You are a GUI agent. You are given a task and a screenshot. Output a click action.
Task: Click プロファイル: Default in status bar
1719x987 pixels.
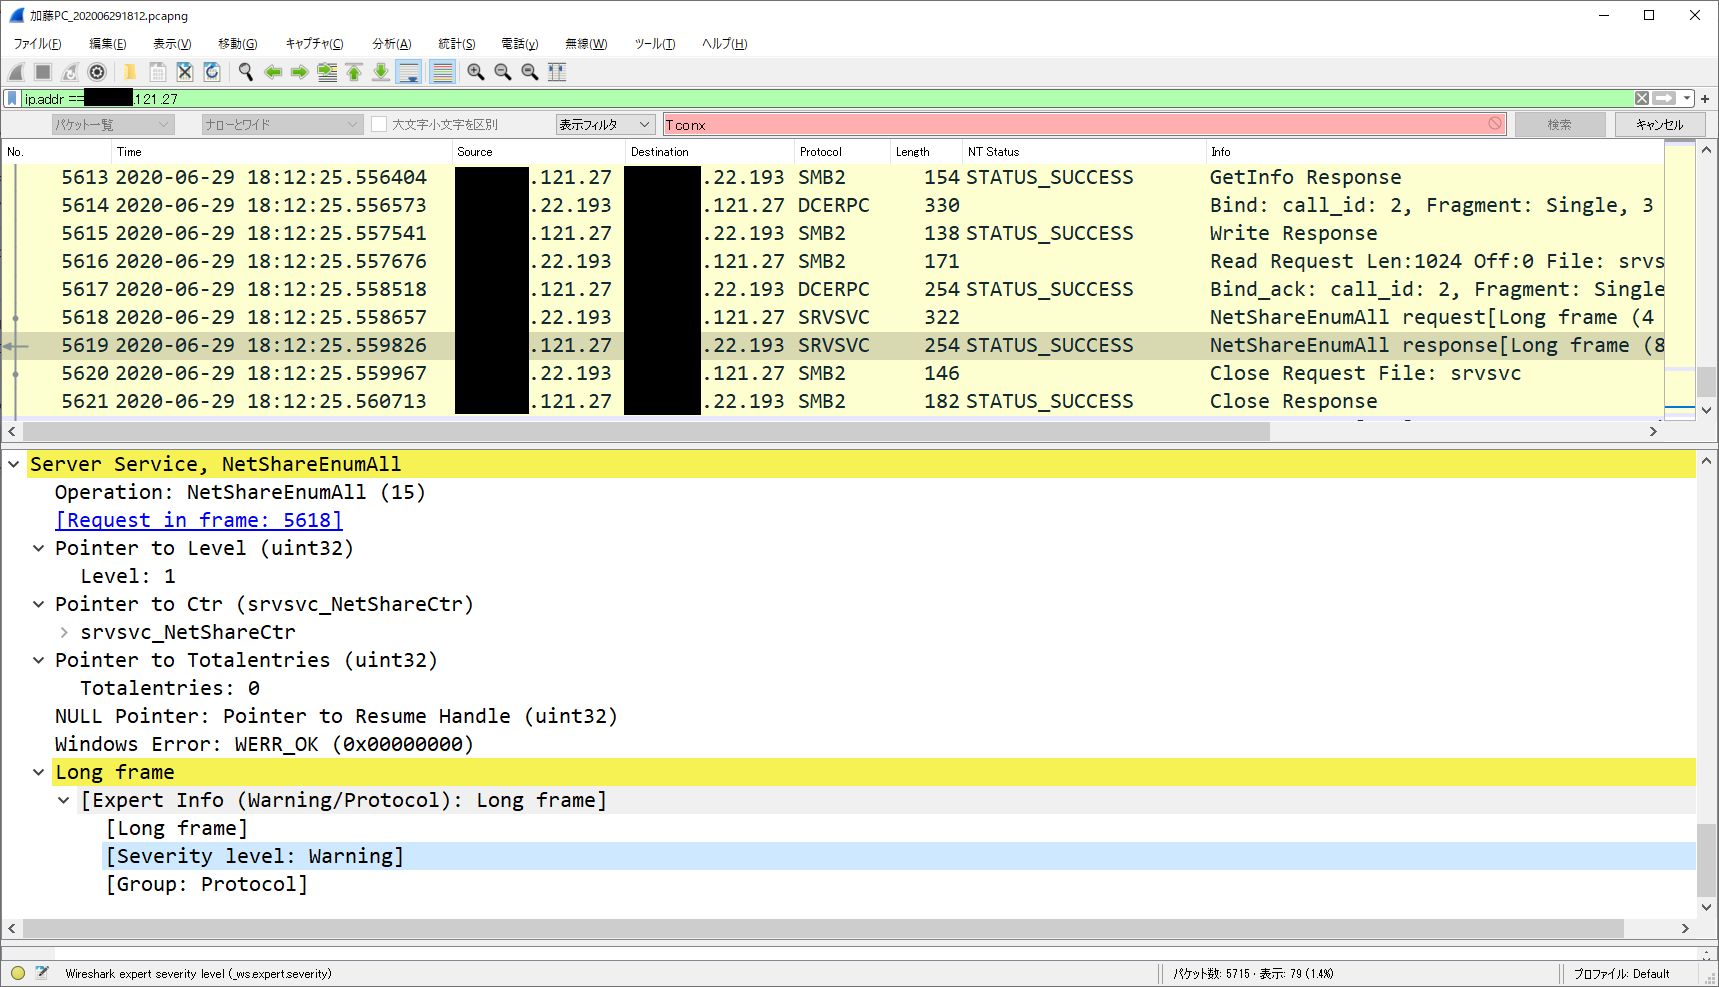[1621, 974]
